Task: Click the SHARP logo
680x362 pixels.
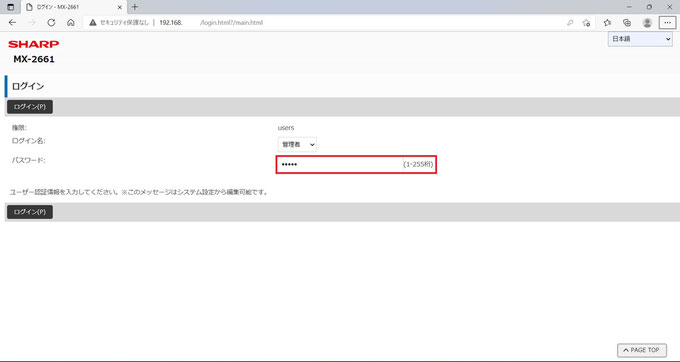Action: (33, 44)
